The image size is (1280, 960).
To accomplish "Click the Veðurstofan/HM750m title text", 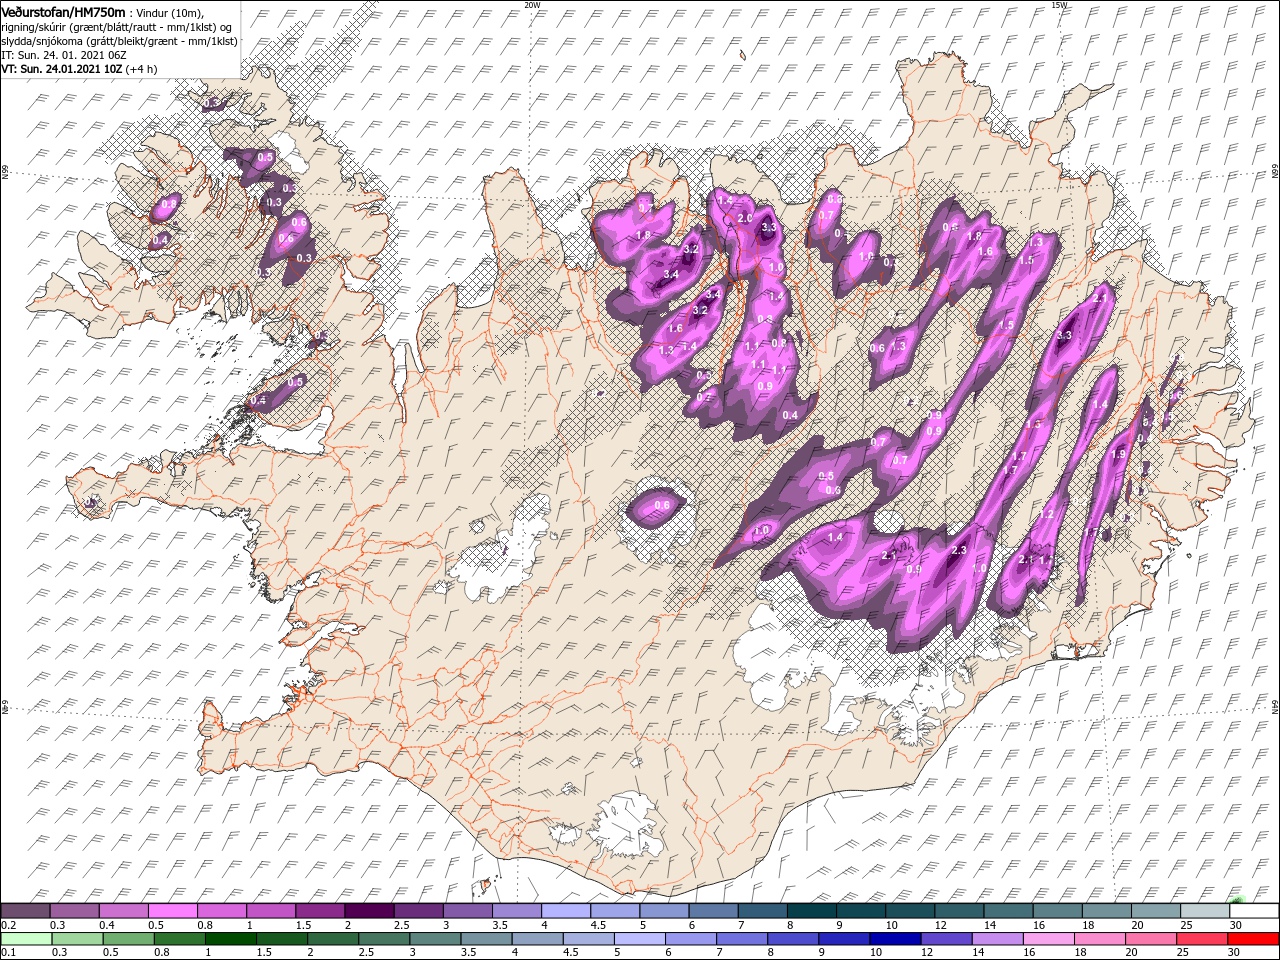I will click(x=64, y=11).
